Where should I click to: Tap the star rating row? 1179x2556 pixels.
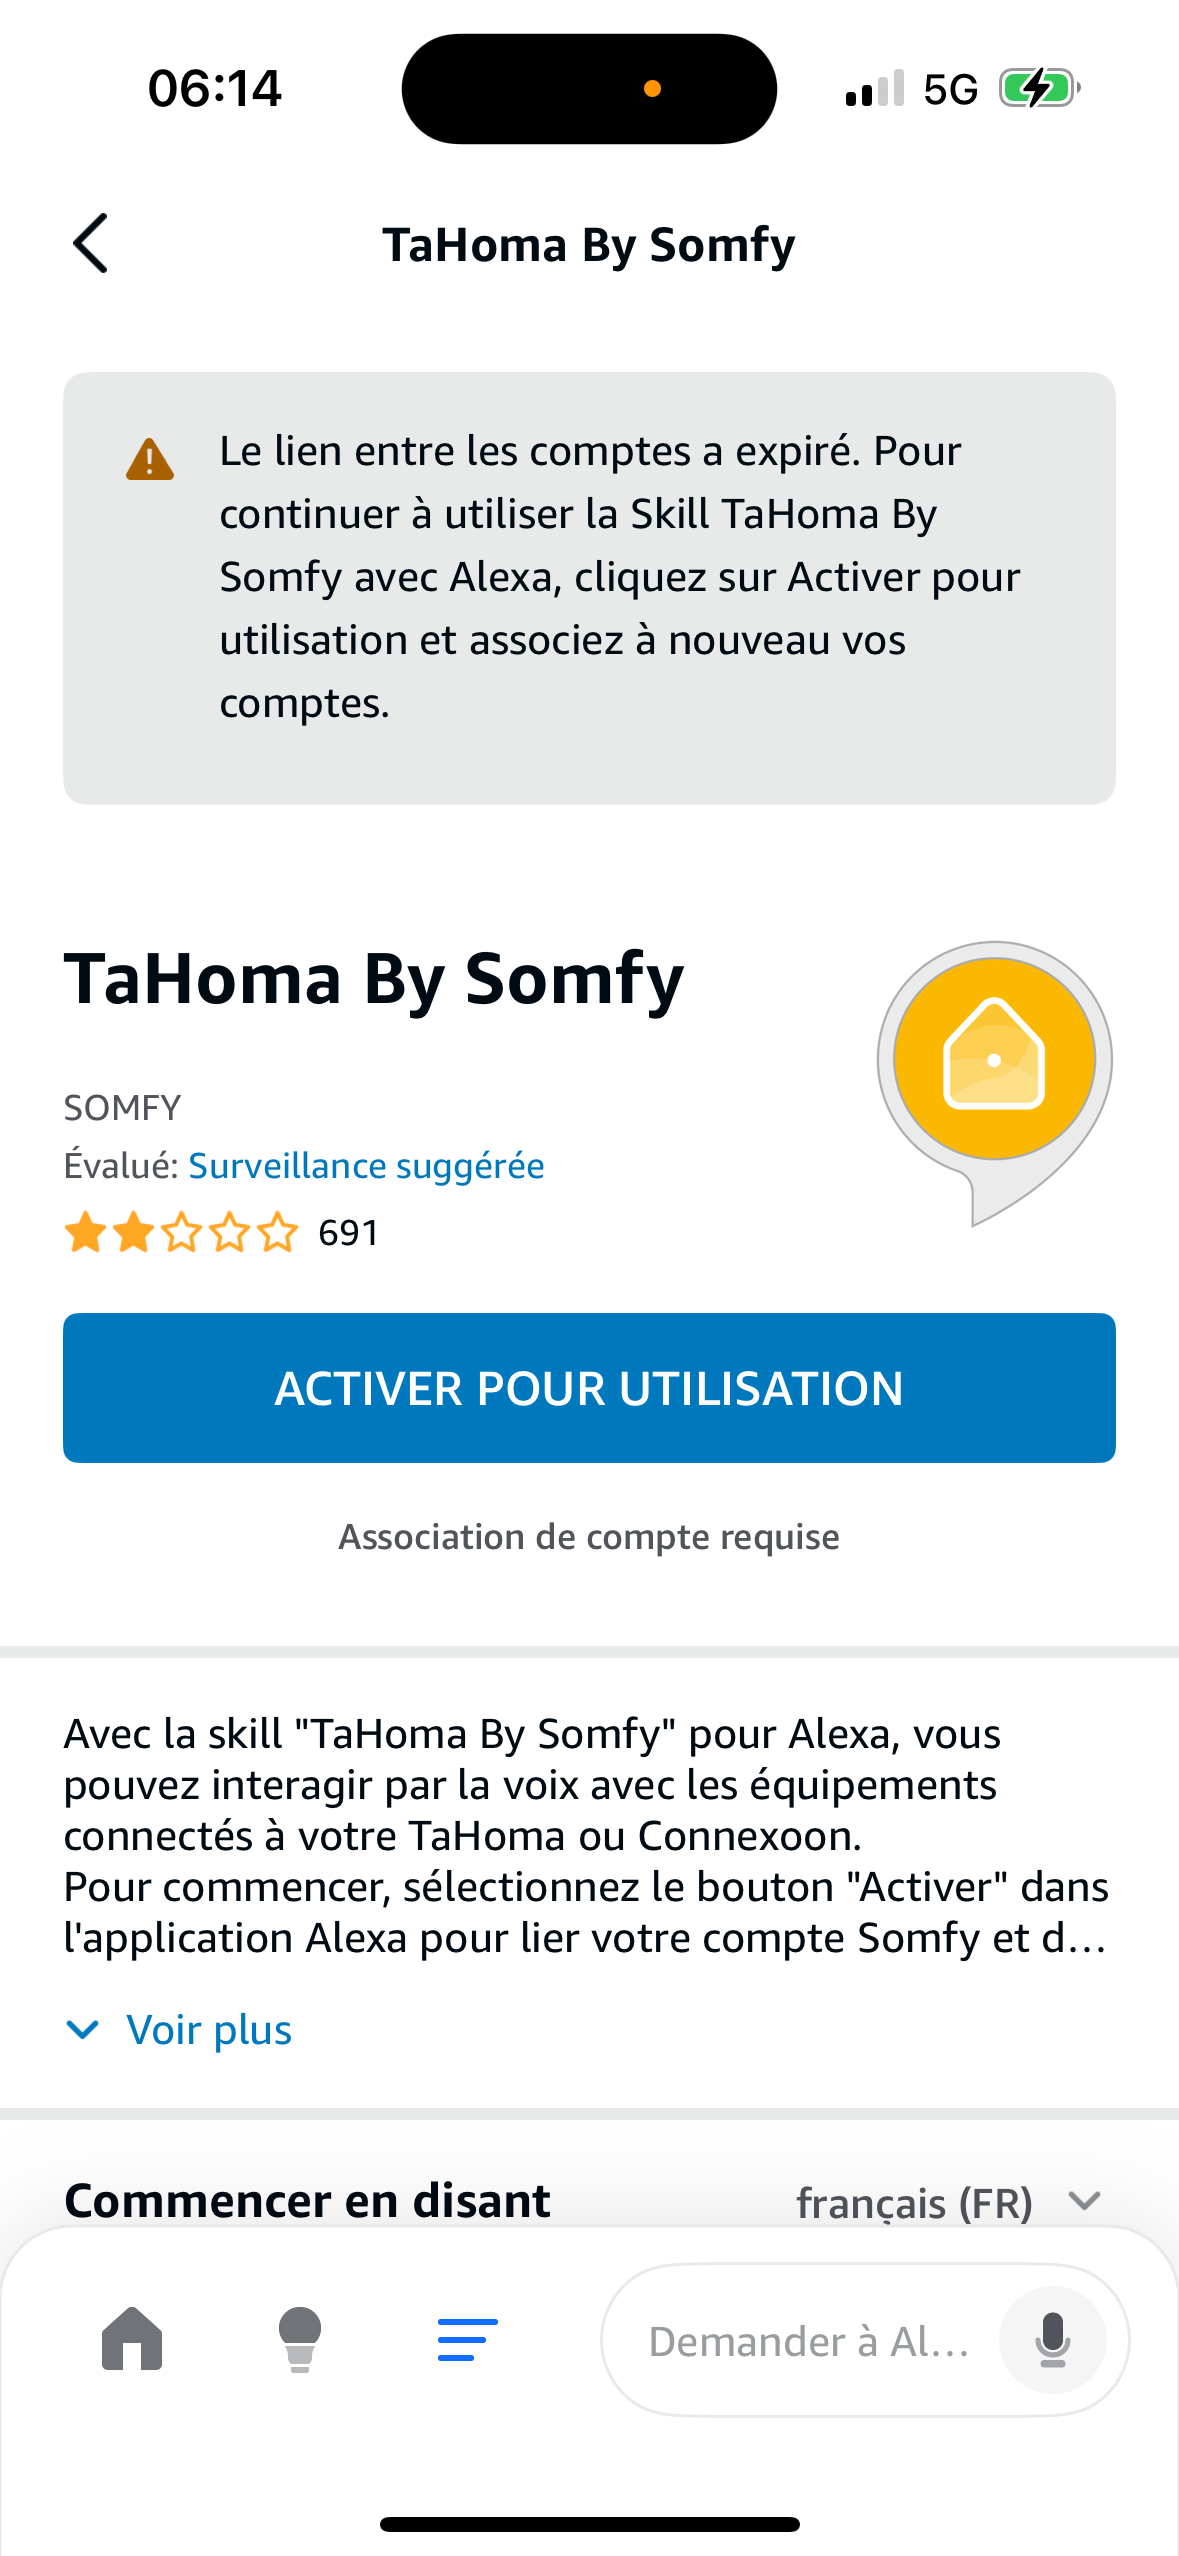click(x=181, y=1232)
